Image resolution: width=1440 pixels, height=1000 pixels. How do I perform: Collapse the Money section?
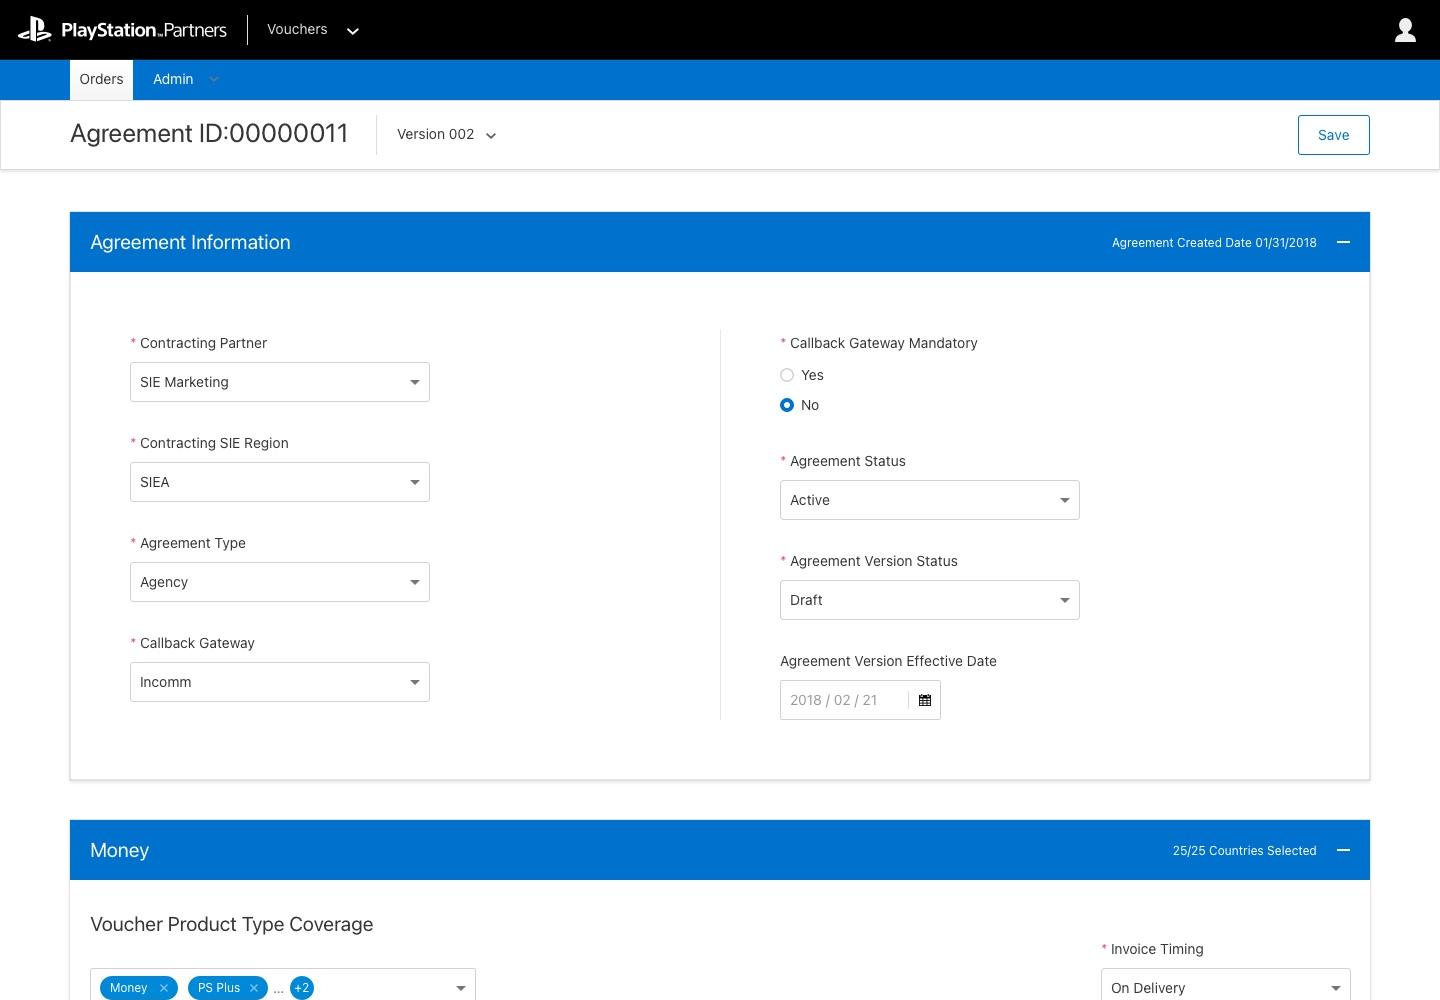point(1343,850)
